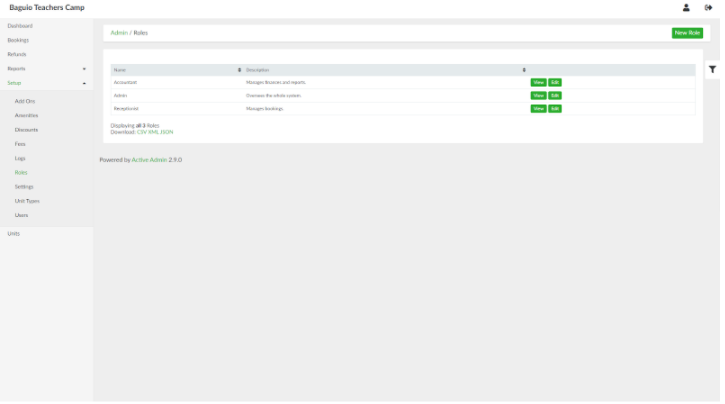The width and height of the screenshot is (725, 404).
Task: Open Unit Types under Setup
Action: [27, 201]
